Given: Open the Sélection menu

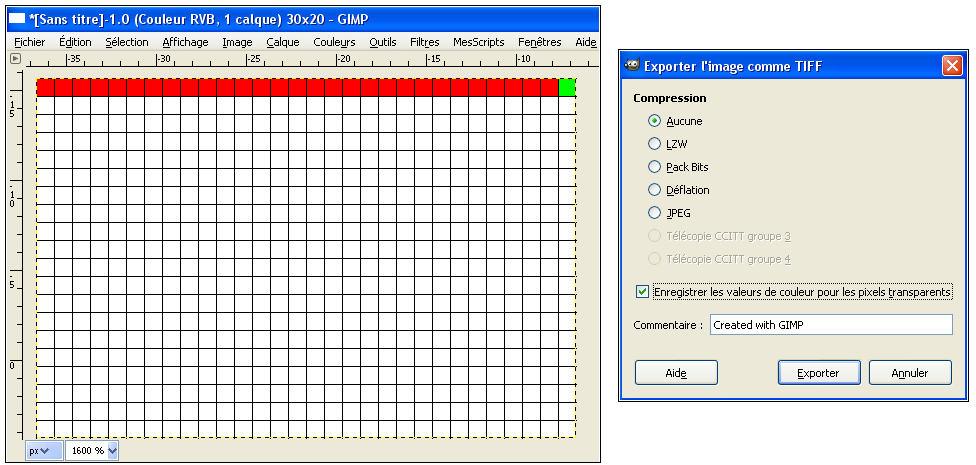Looking at the screenshot, I should [x=127, y=42].
